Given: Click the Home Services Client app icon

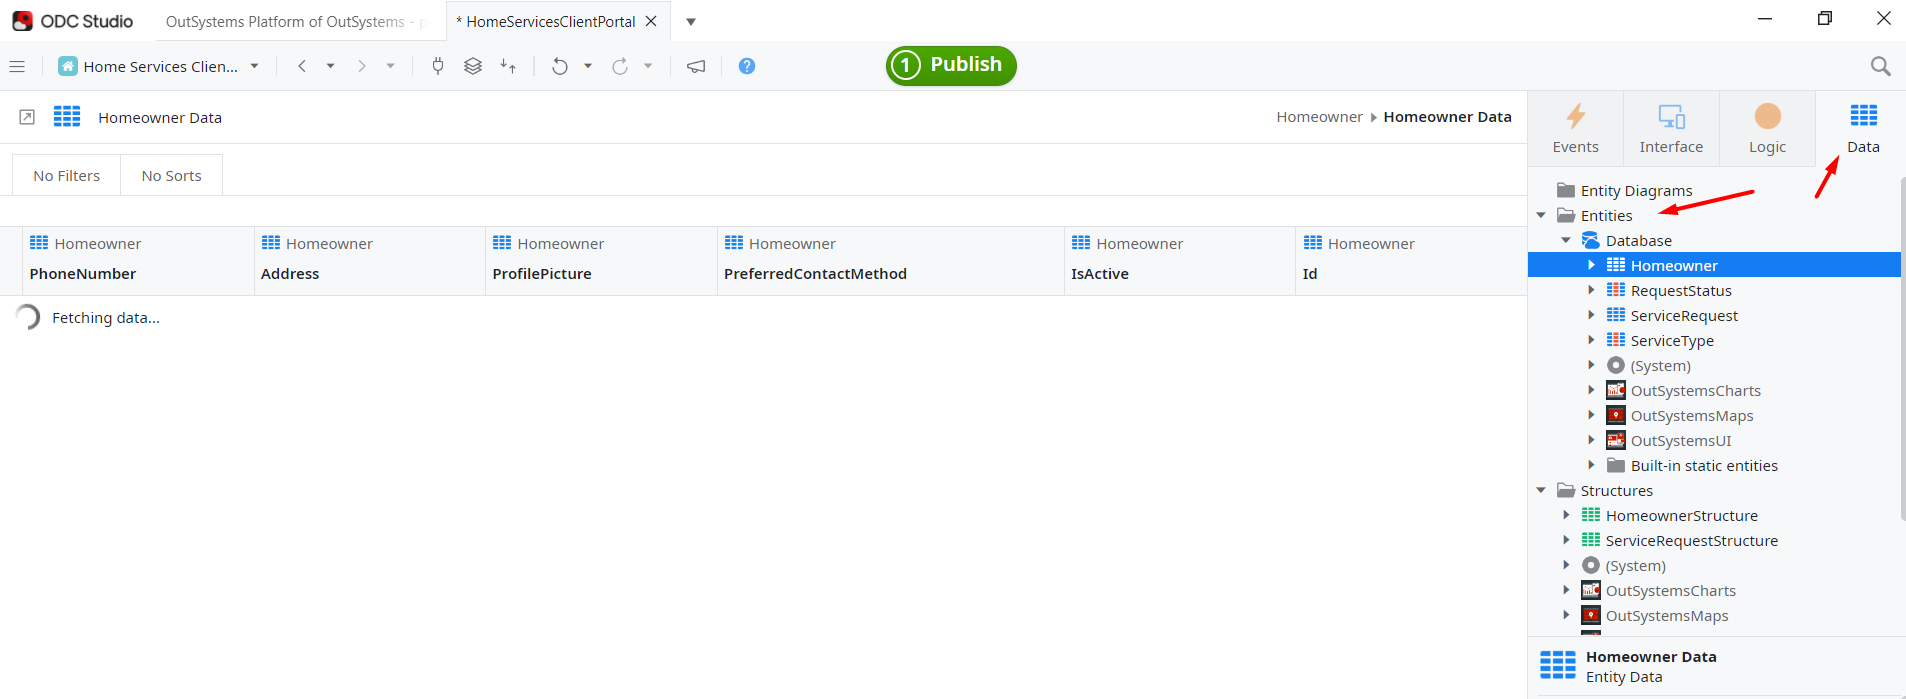Looking at the screenshot, I should pyautogui.click(x=68, y=66).
